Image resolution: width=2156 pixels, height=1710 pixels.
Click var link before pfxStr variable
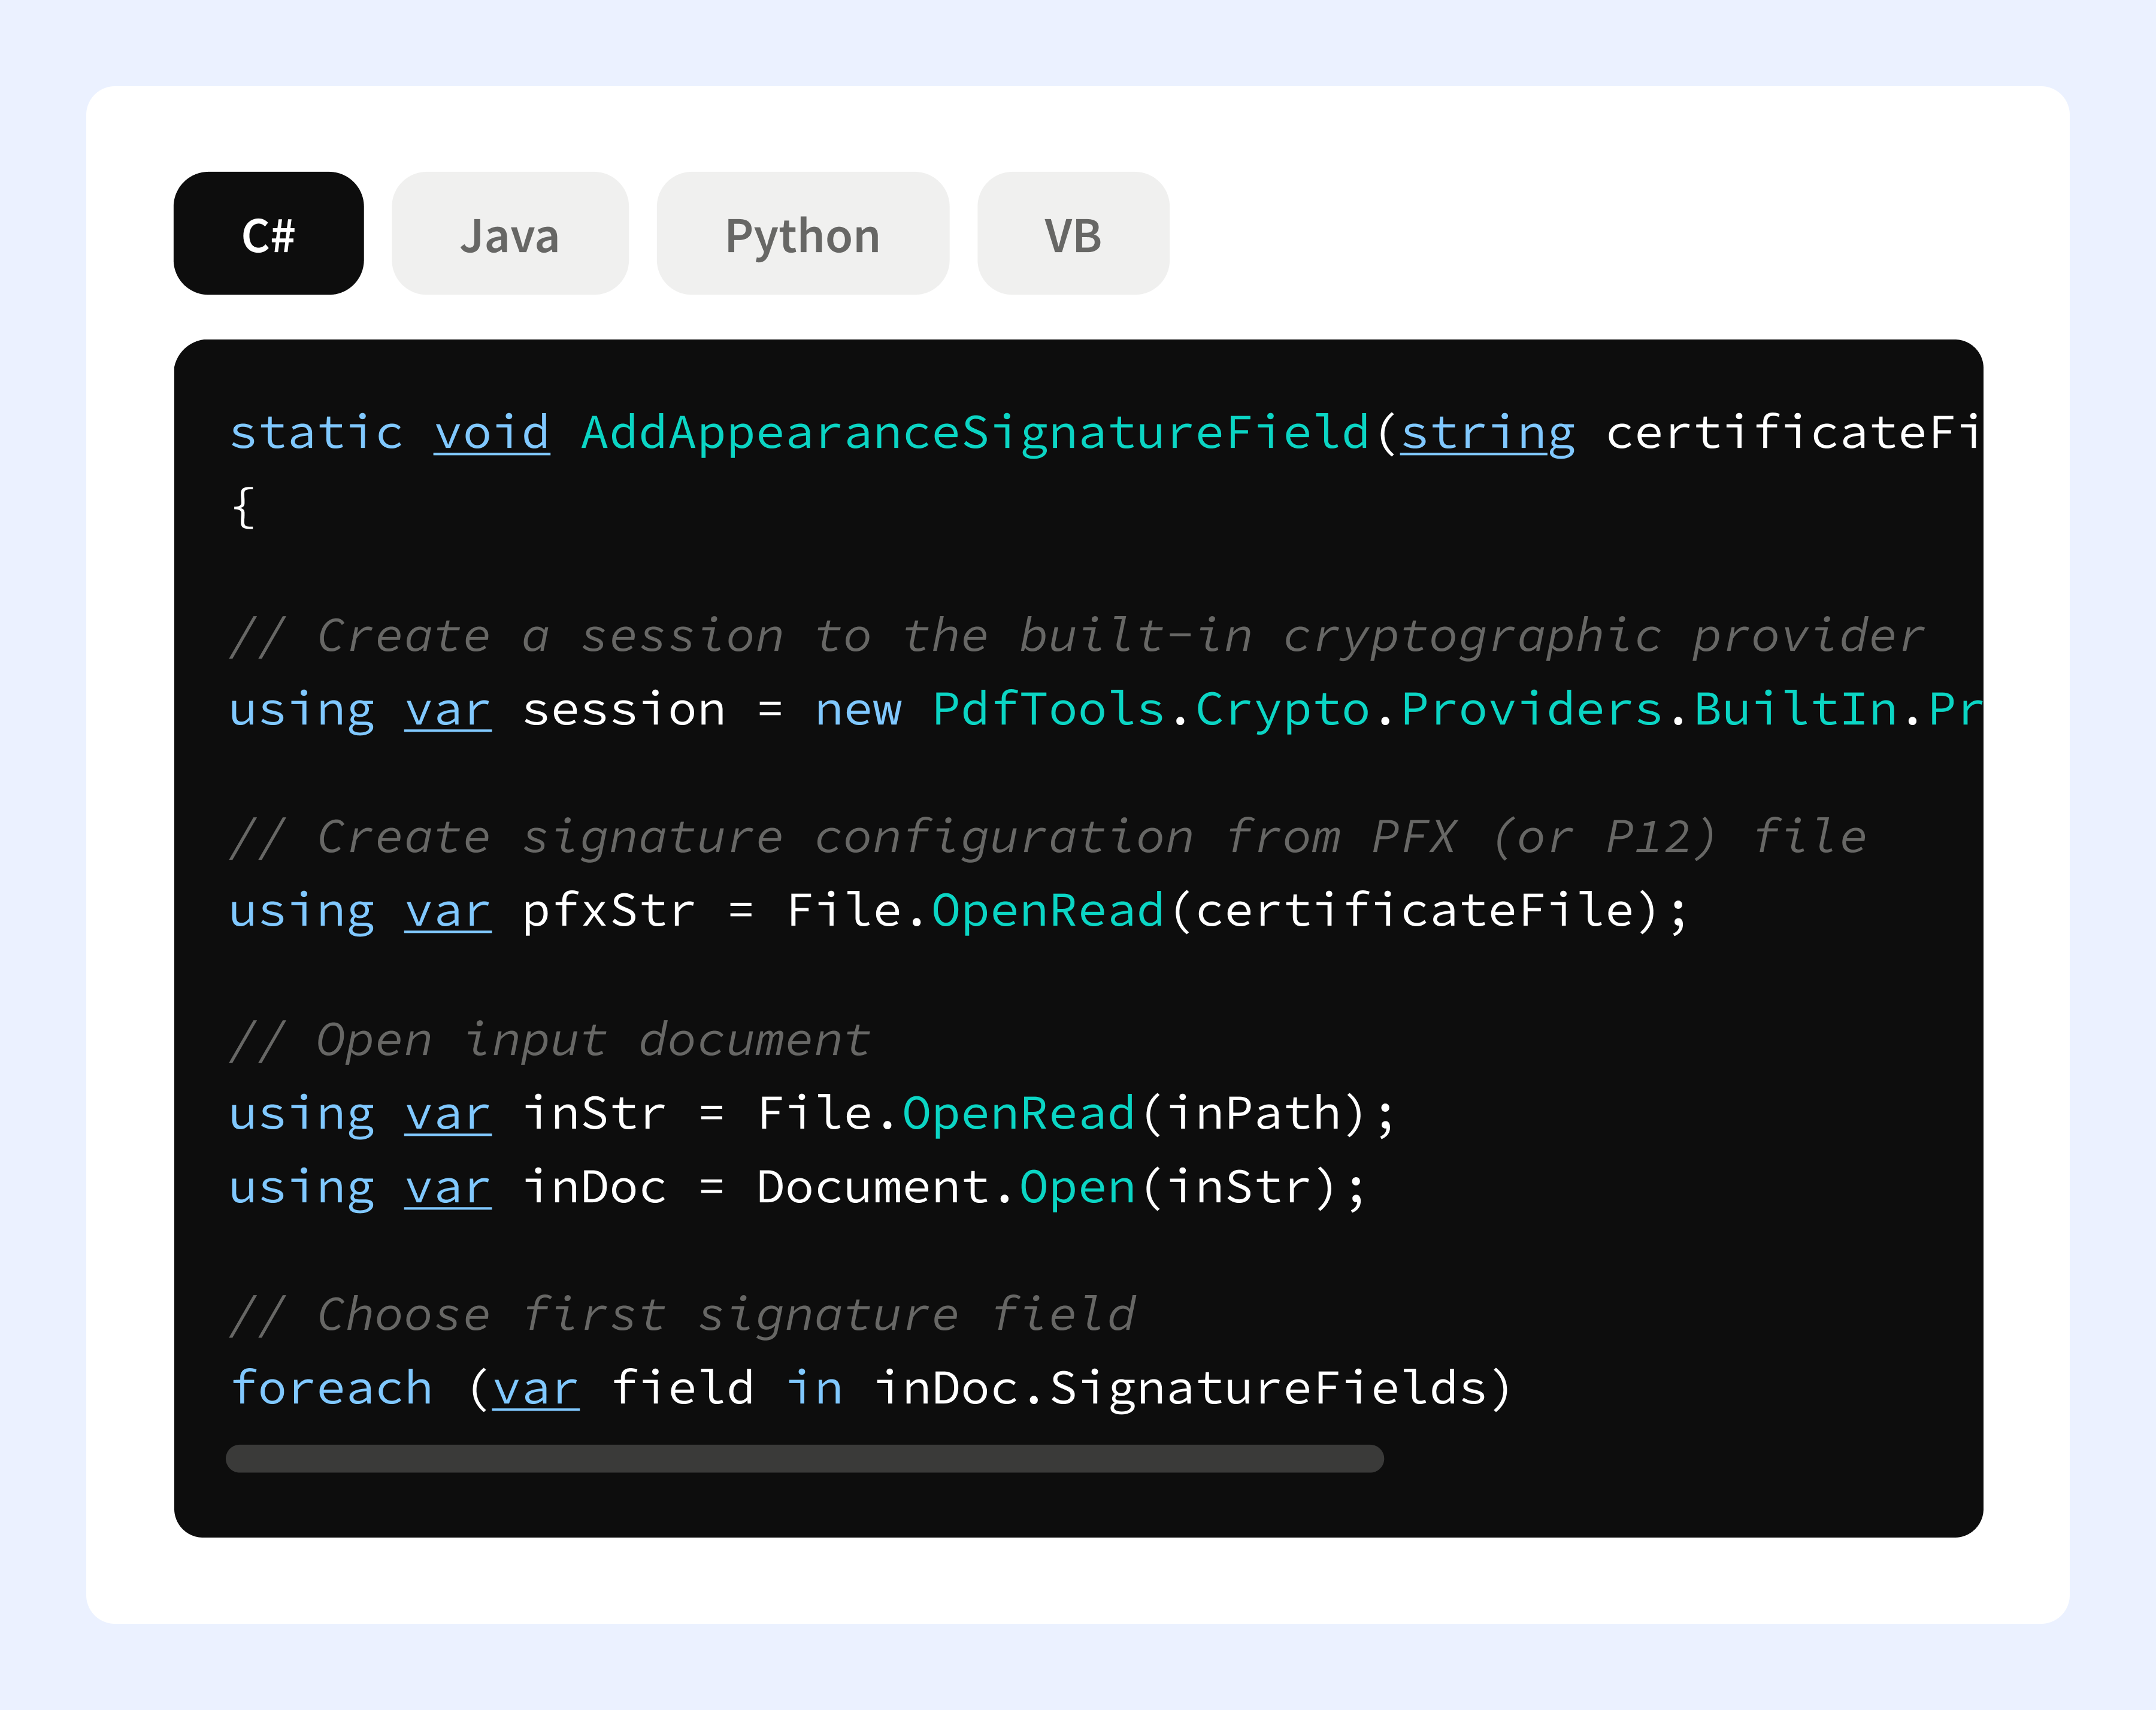[447, 911]
